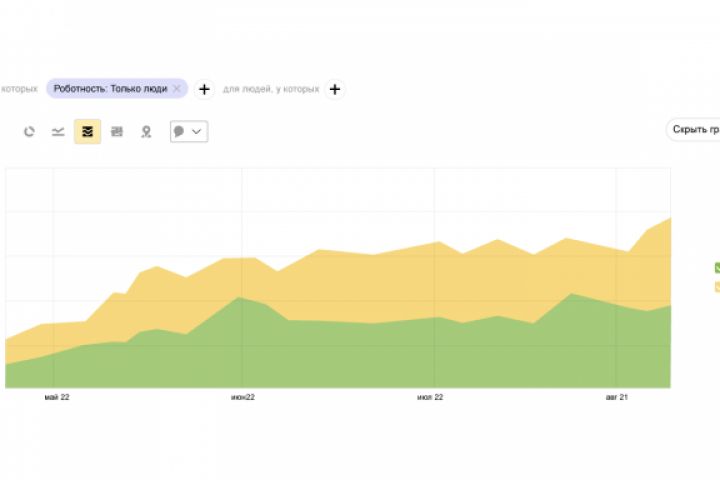Switch to pie chart view
Viewport: 720px width, 480px height.
click(x=29, y=131)
